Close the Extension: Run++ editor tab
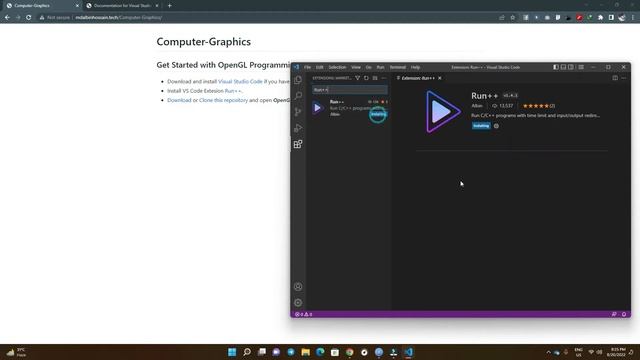The image size is (640, 360). pos(440,78)
